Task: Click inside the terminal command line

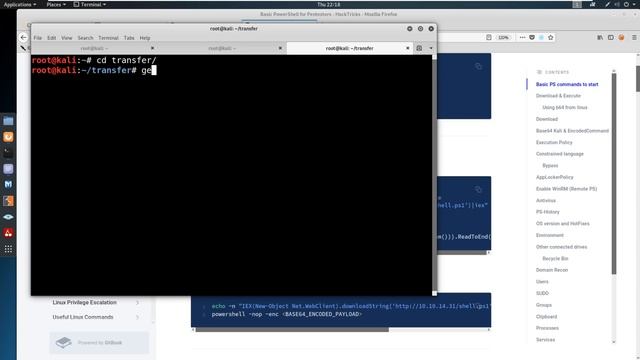Action: (x=231, y=70)
